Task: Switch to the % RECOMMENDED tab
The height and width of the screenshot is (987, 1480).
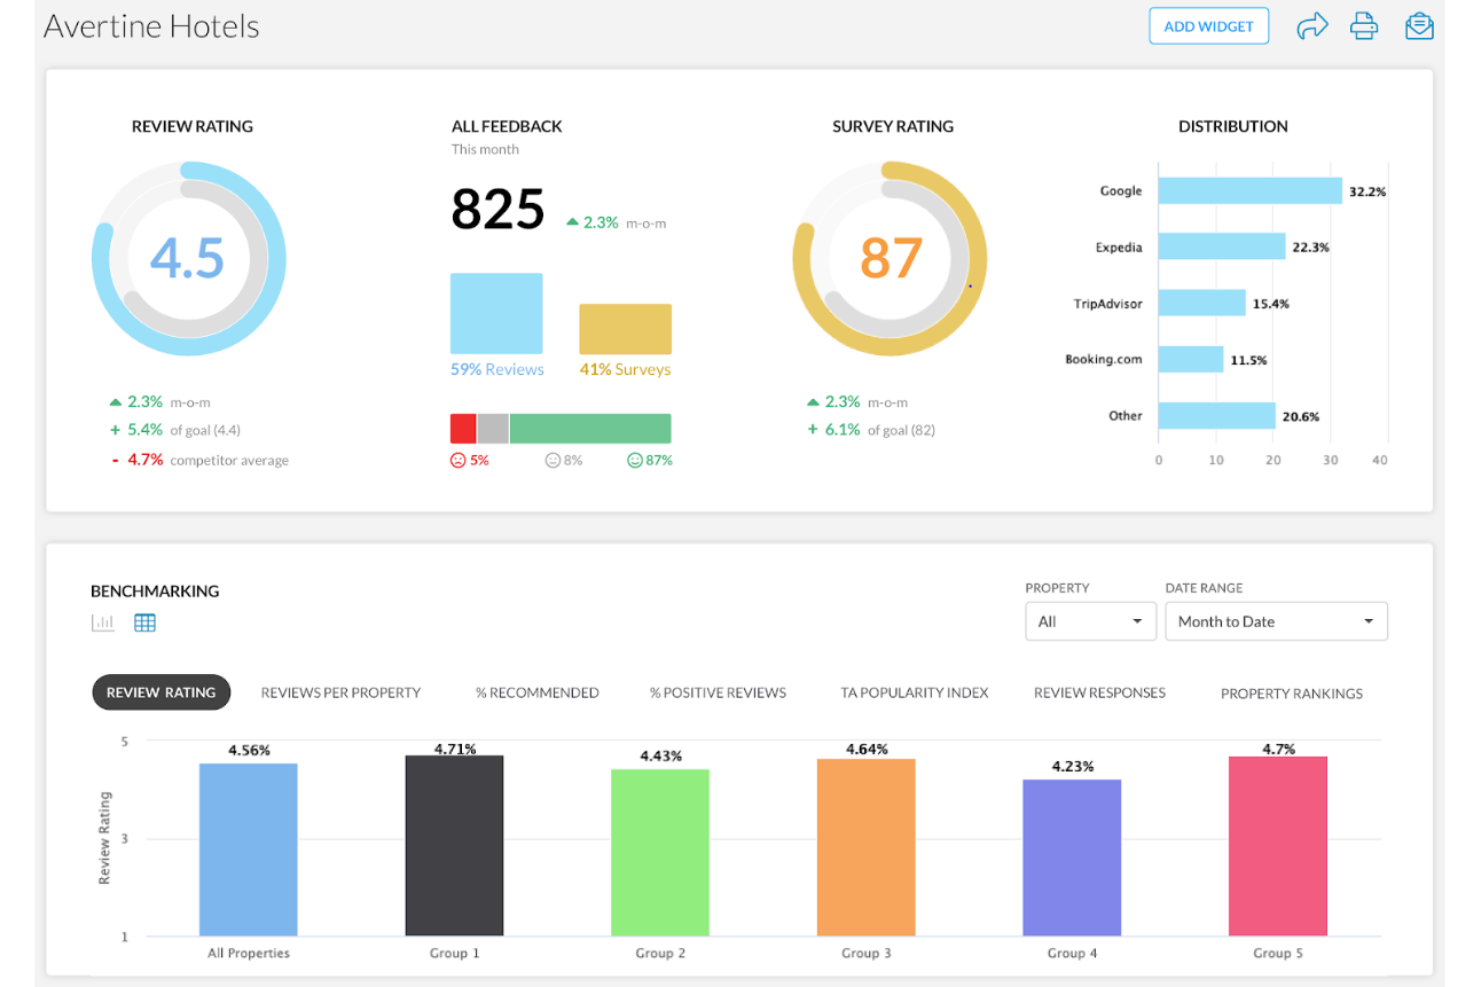Action: 536,692
